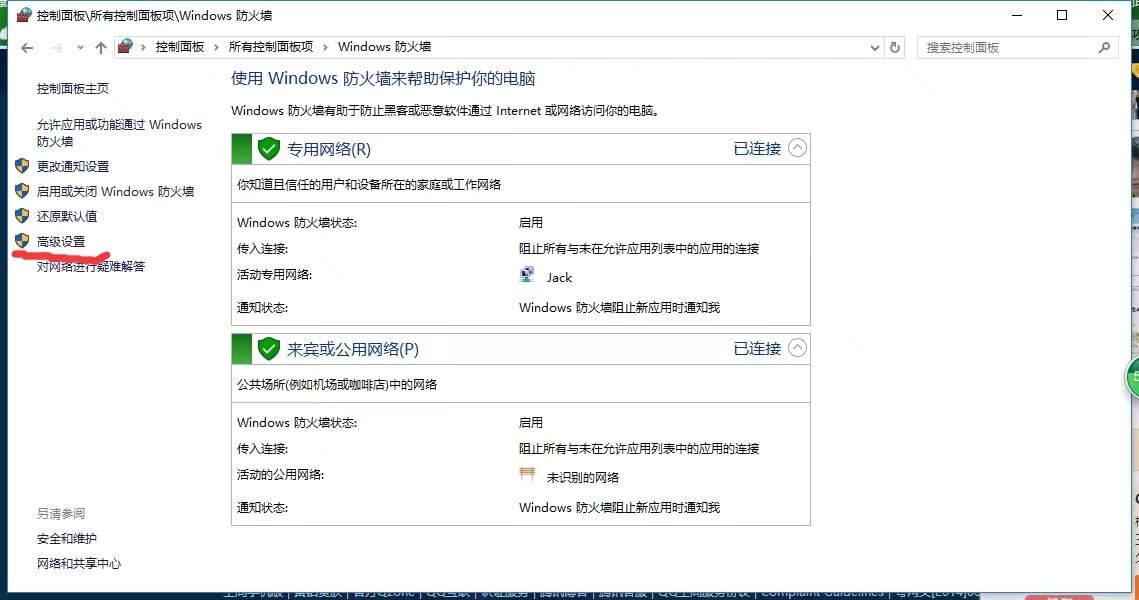Click the 已连接 status in 来宾或公用网络 header
Image resolution: width=1139 pixels, height=600 pixels.
click(757, 349)
